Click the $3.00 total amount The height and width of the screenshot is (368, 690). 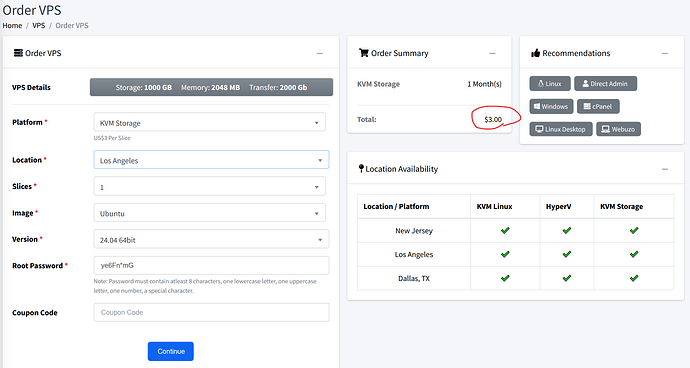493,119
